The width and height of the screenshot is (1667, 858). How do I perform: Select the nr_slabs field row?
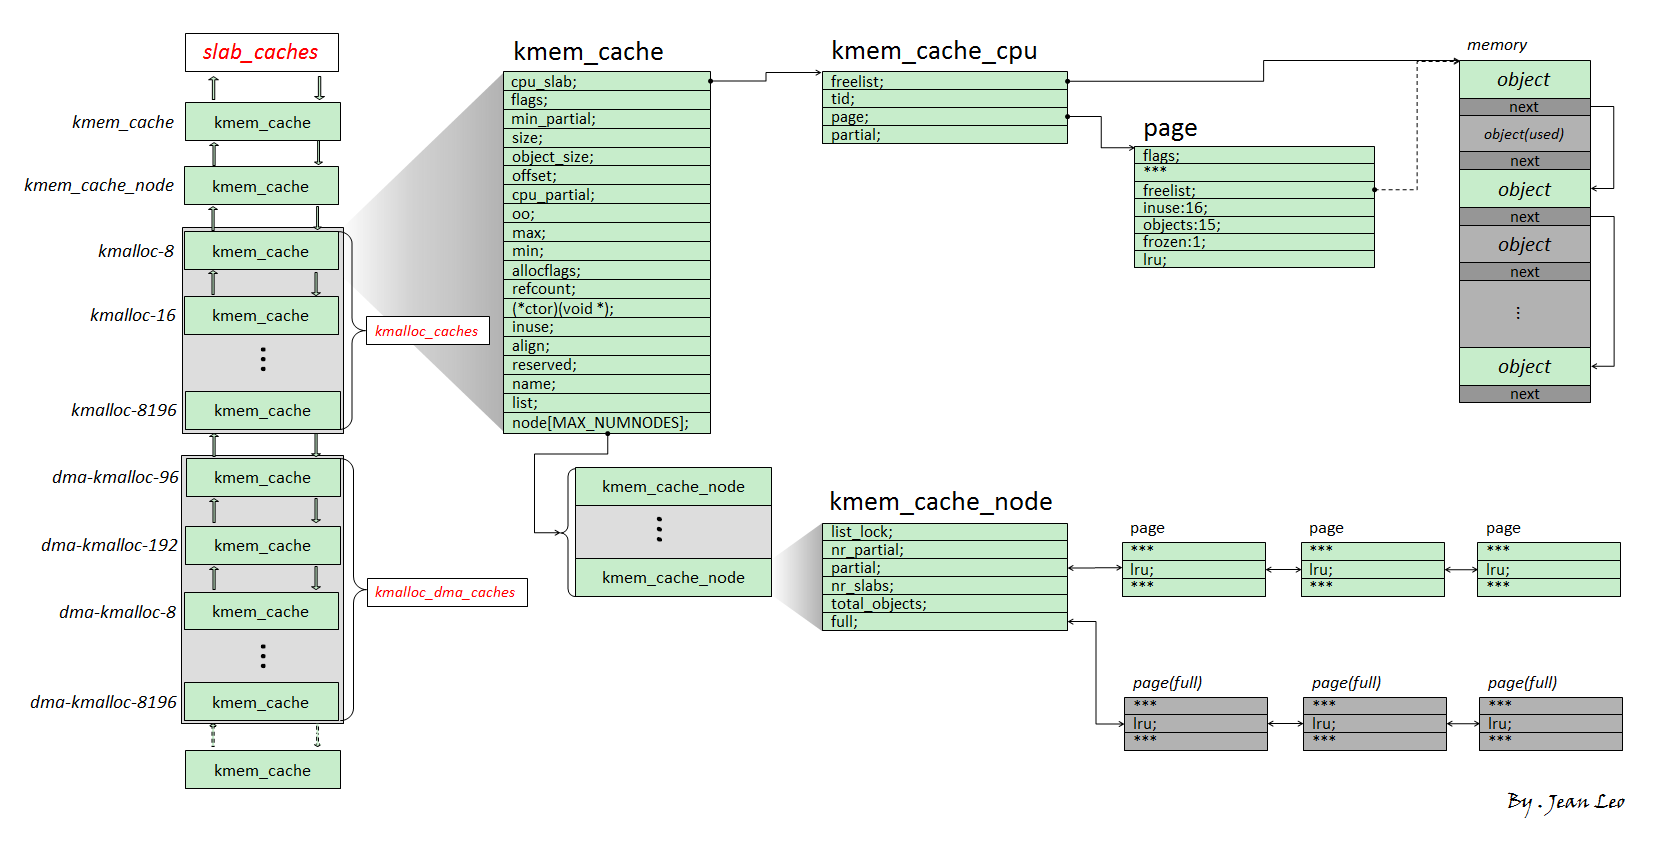tap(944, 586)
